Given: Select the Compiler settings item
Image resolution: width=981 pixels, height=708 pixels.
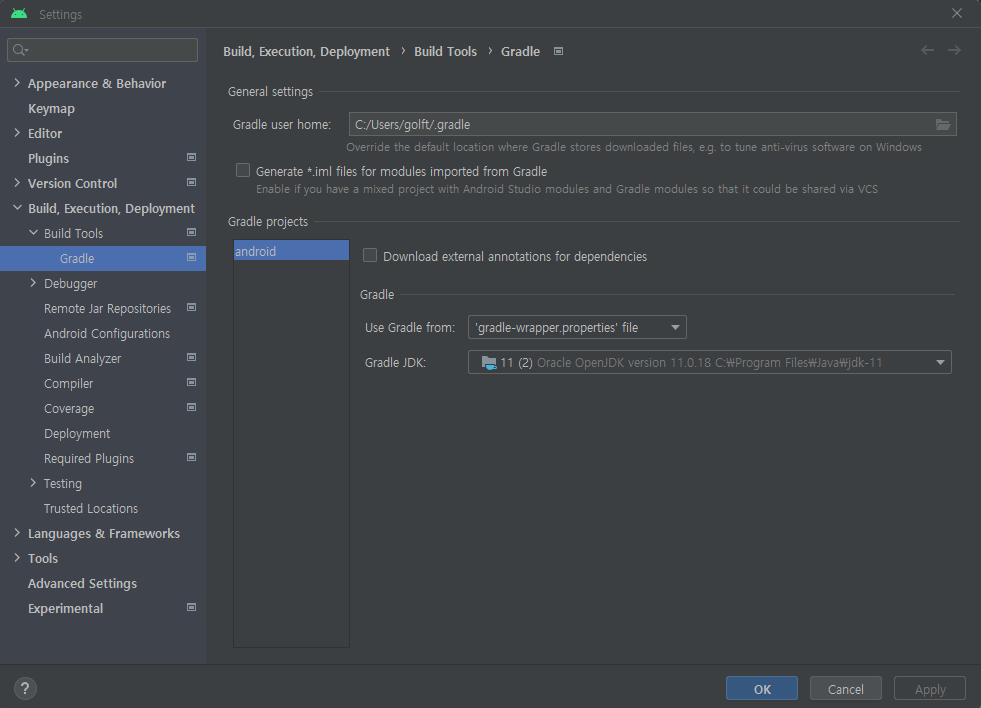Looking at the screenshot, I should pyautogui.click(x=68, y=383).
